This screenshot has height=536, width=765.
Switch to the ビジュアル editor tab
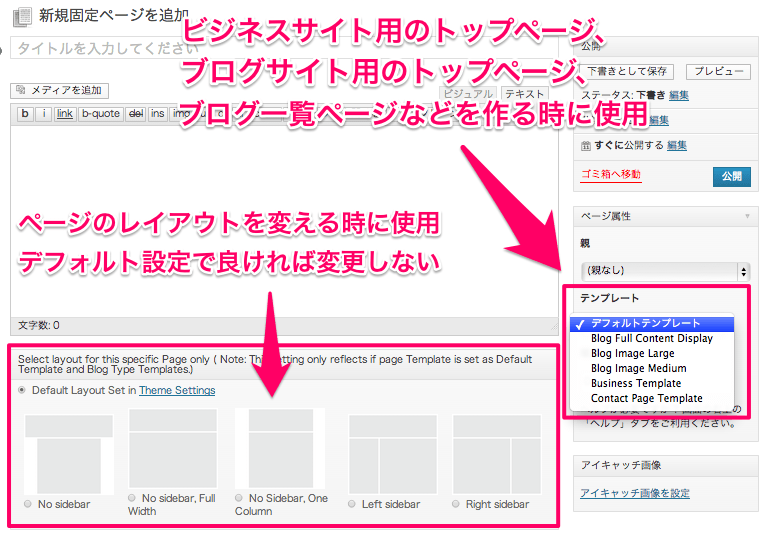[x=467, y=94]
